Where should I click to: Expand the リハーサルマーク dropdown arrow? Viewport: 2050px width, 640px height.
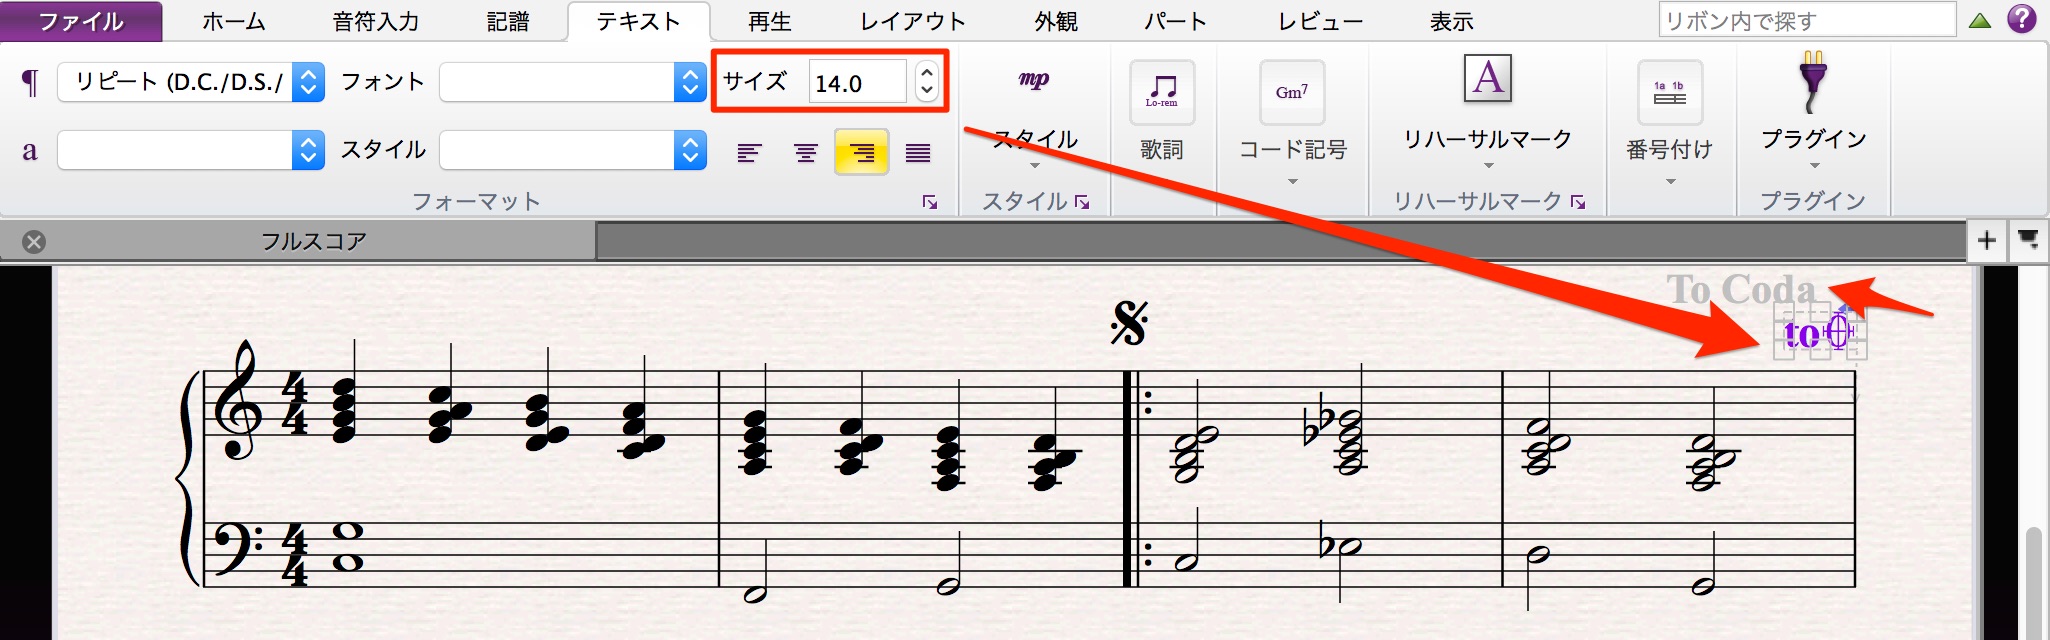pos(1489,166)
